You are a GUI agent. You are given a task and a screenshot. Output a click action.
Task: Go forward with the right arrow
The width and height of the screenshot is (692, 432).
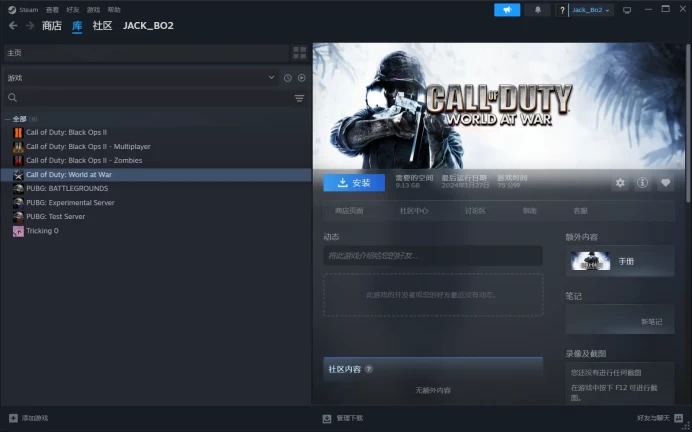coord(30,26)
